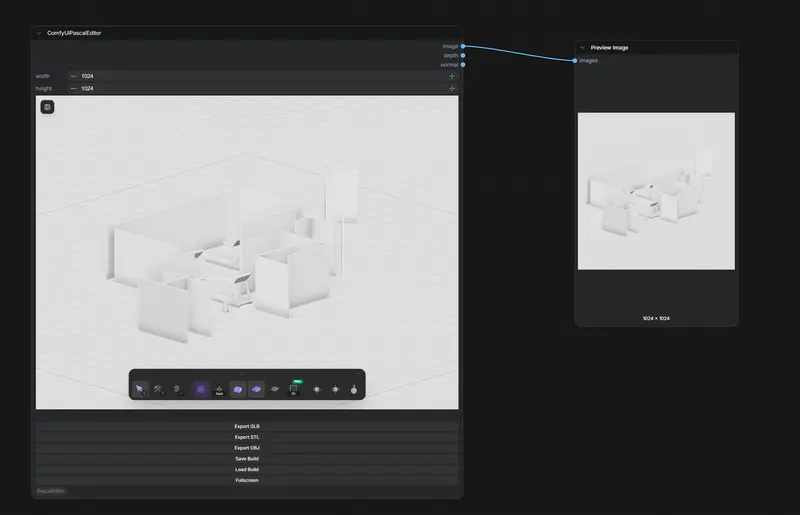Toggle the blue cube view button
This screenshot has height=515, width=800.
coord(238,388)
